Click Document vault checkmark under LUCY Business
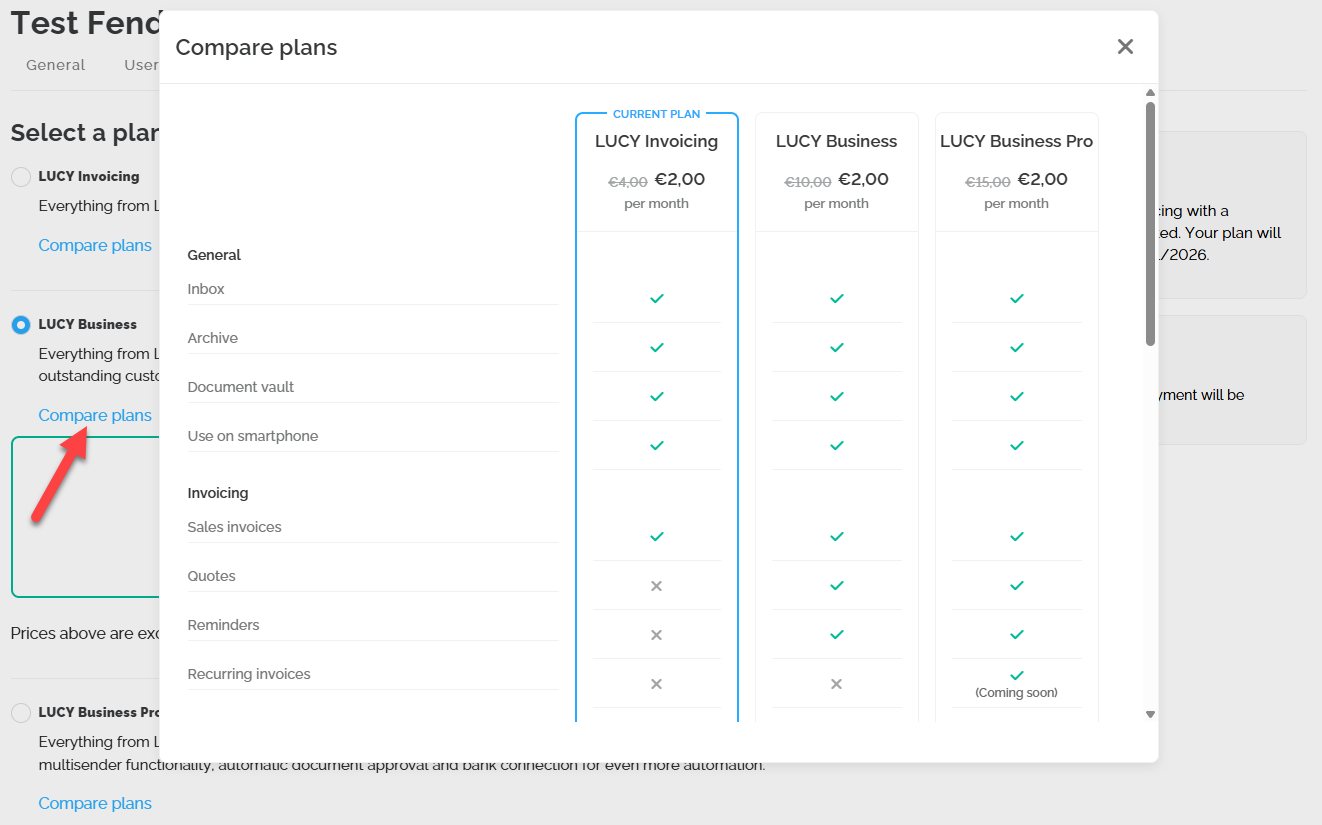Viewport: 1322px width, 825px height. click(837, 397)
